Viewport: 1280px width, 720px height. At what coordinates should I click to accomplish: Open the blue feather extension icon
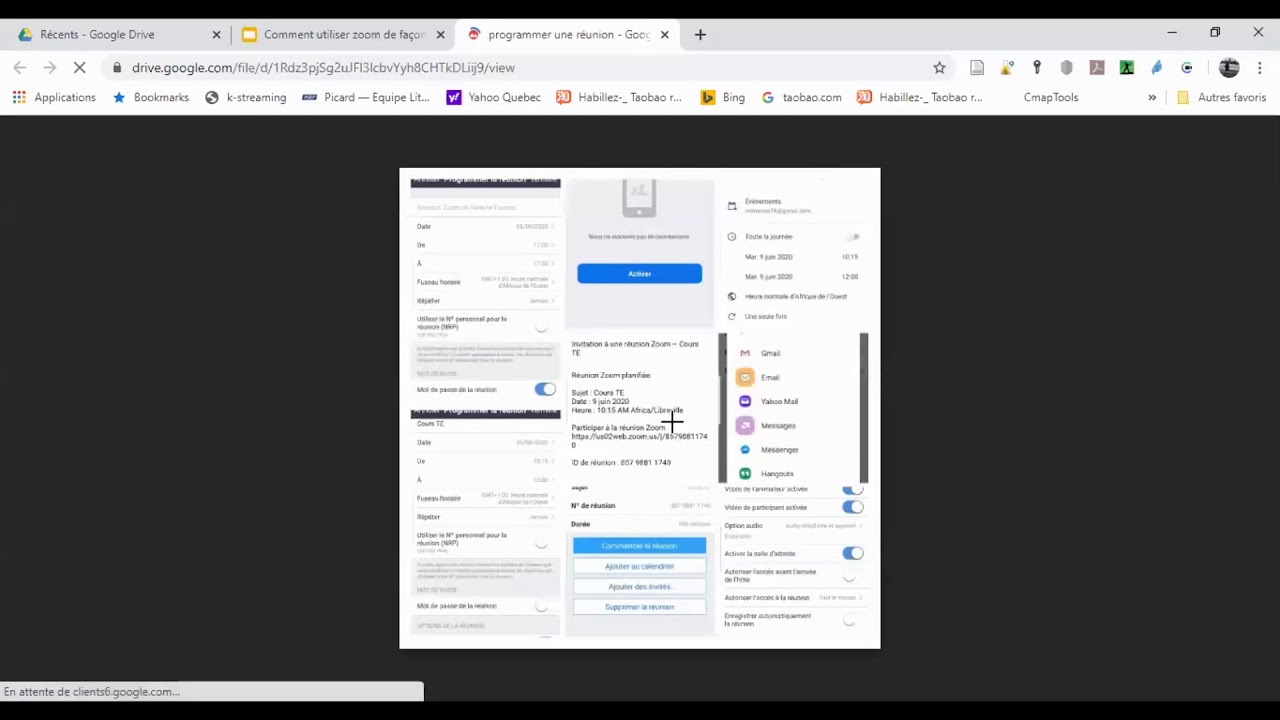click(1157, 67)
